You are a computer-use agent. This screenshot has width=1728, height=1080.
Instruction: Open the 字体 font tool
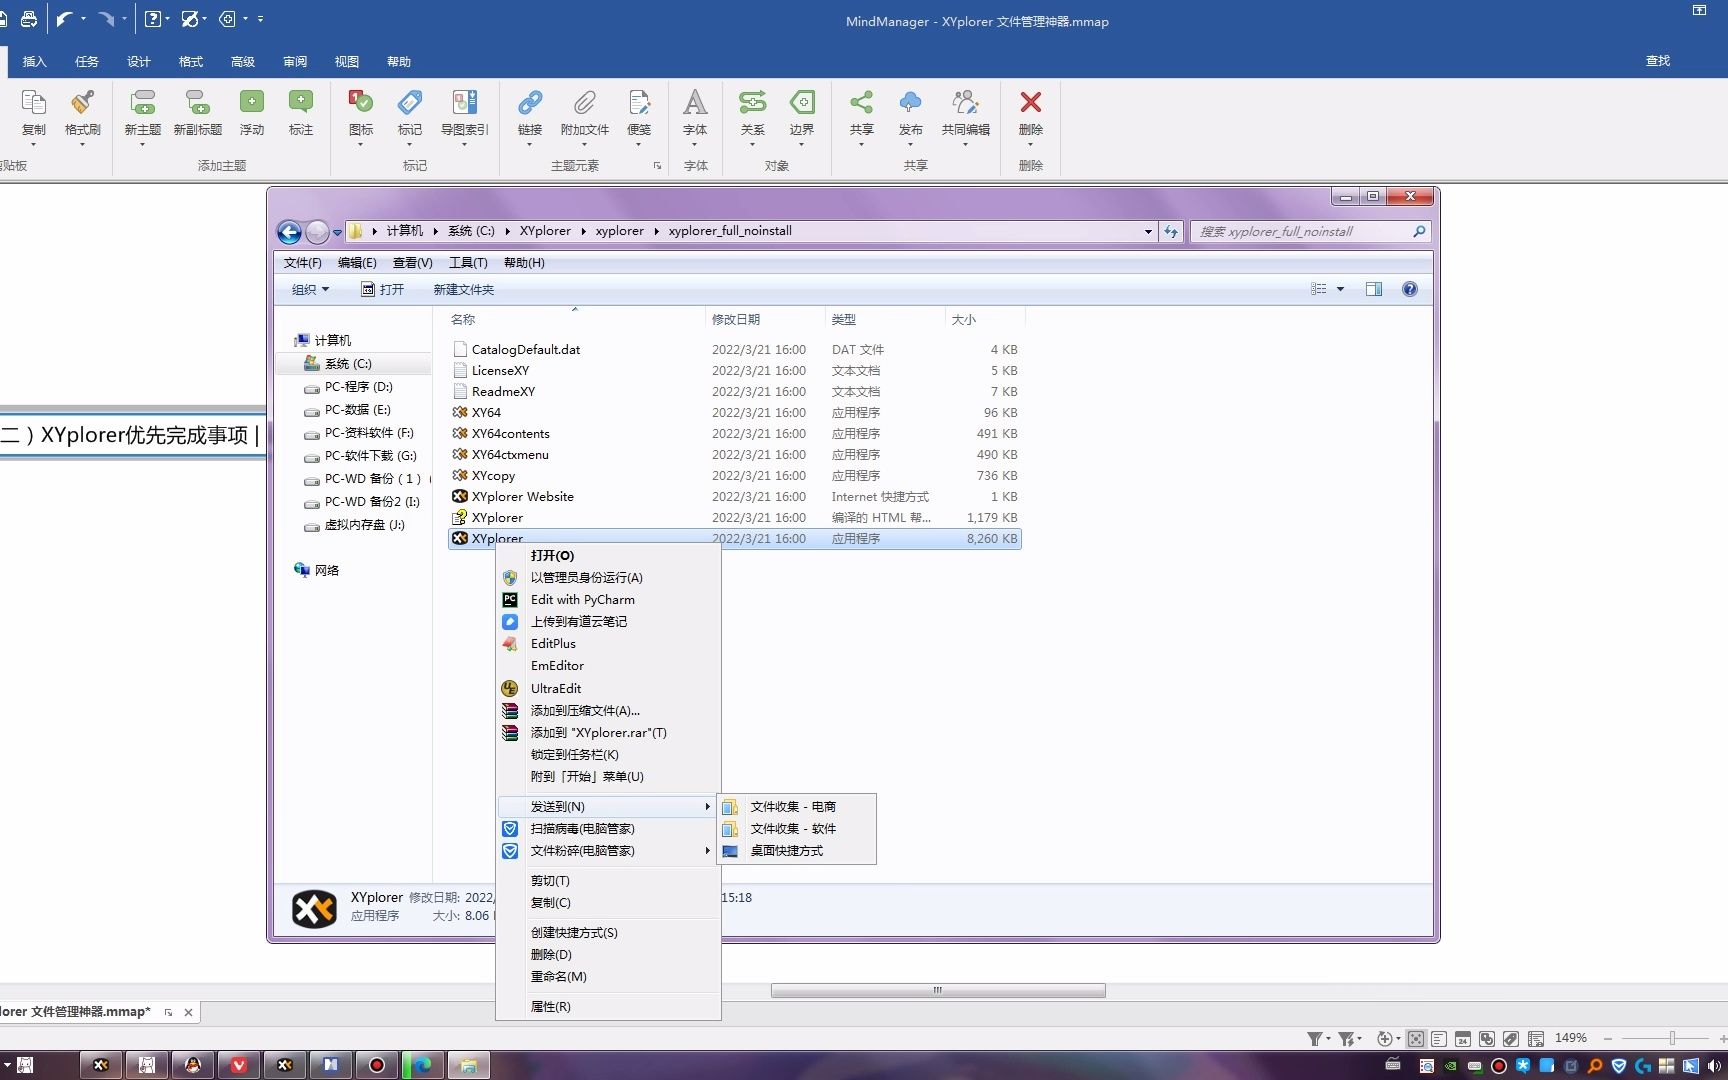[x=695, y=103]
